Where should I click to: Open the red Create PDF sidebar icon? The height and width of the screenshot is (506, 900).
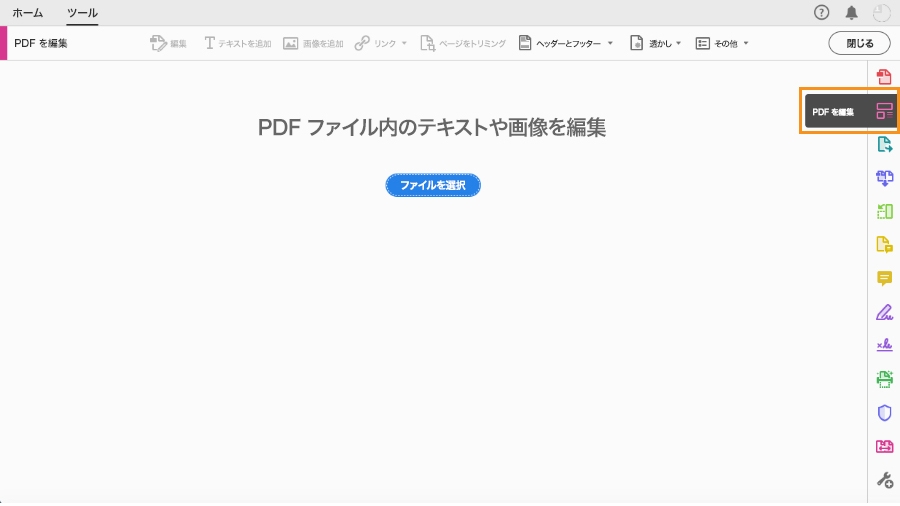884,77
